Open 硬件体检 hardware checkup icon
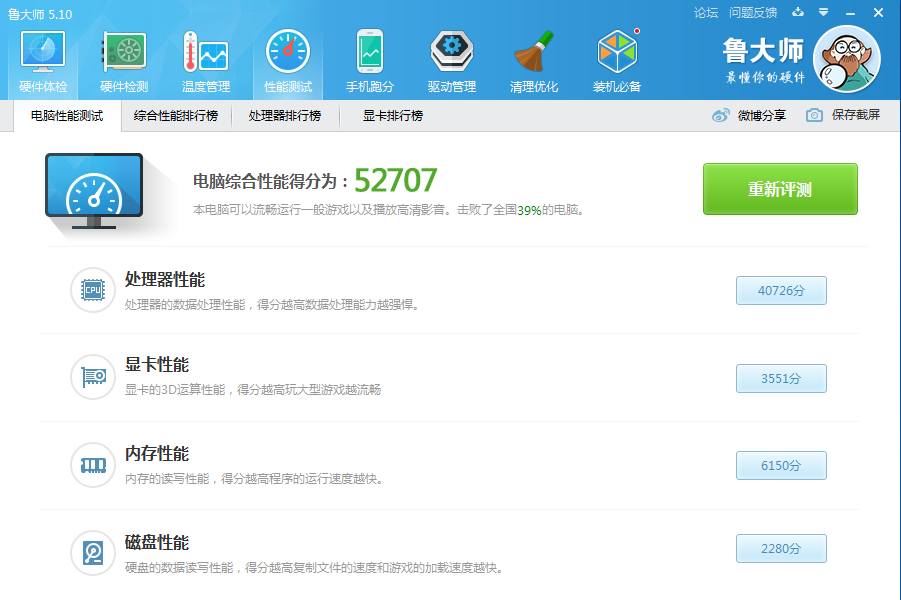The width and height of the screenshot is (901, 600). [x=43, y=52]
